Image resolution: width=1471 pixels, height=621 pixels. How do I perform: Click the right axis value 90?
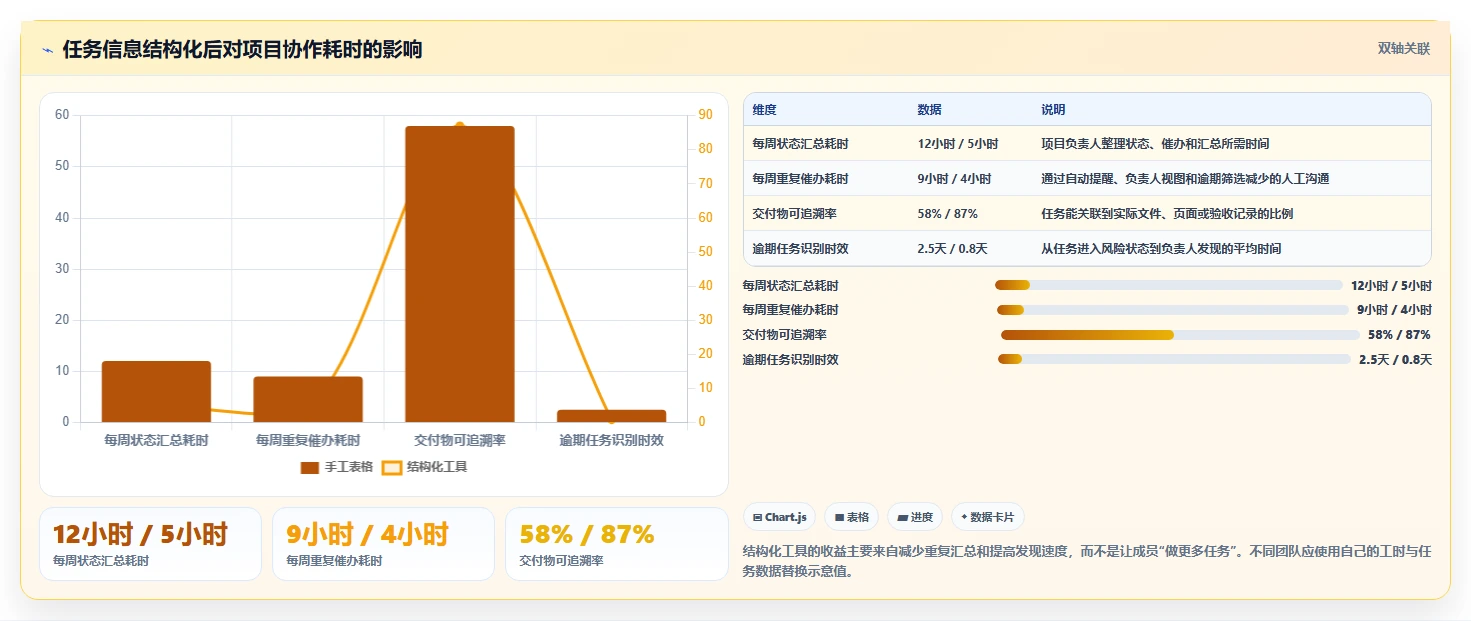(705, 115)
